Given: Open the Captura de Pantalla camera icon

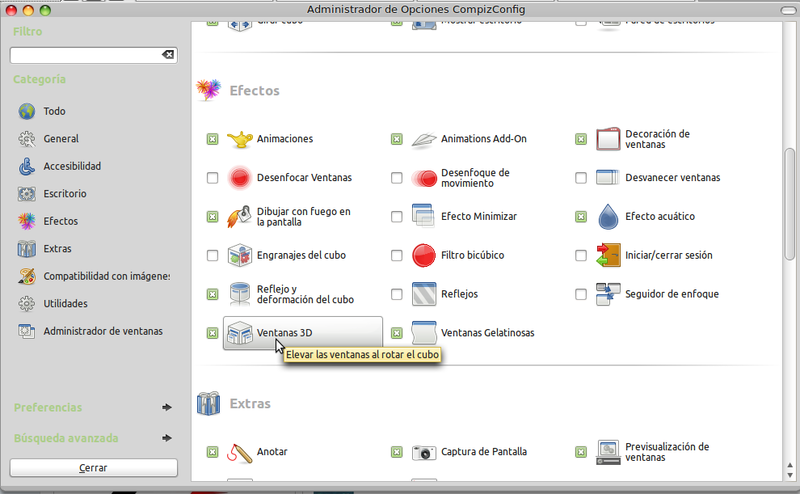Looking at the screenshot, I should [425, 452].
